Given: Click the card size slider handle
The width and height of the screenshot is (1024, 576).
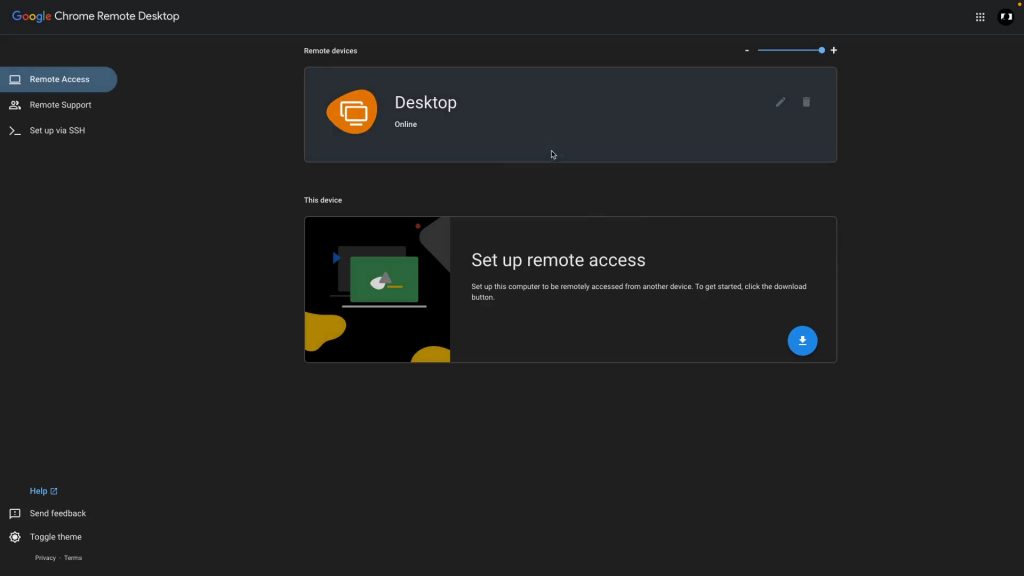Looking at the screenshot, I should pyautogui.click(x=822, y=50).
